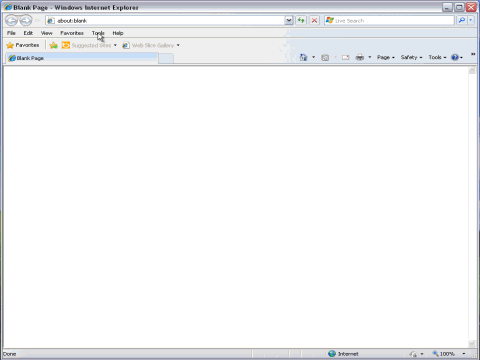Click the Print icon
This screenshot has width=480, height=360.
coord(360,58)
